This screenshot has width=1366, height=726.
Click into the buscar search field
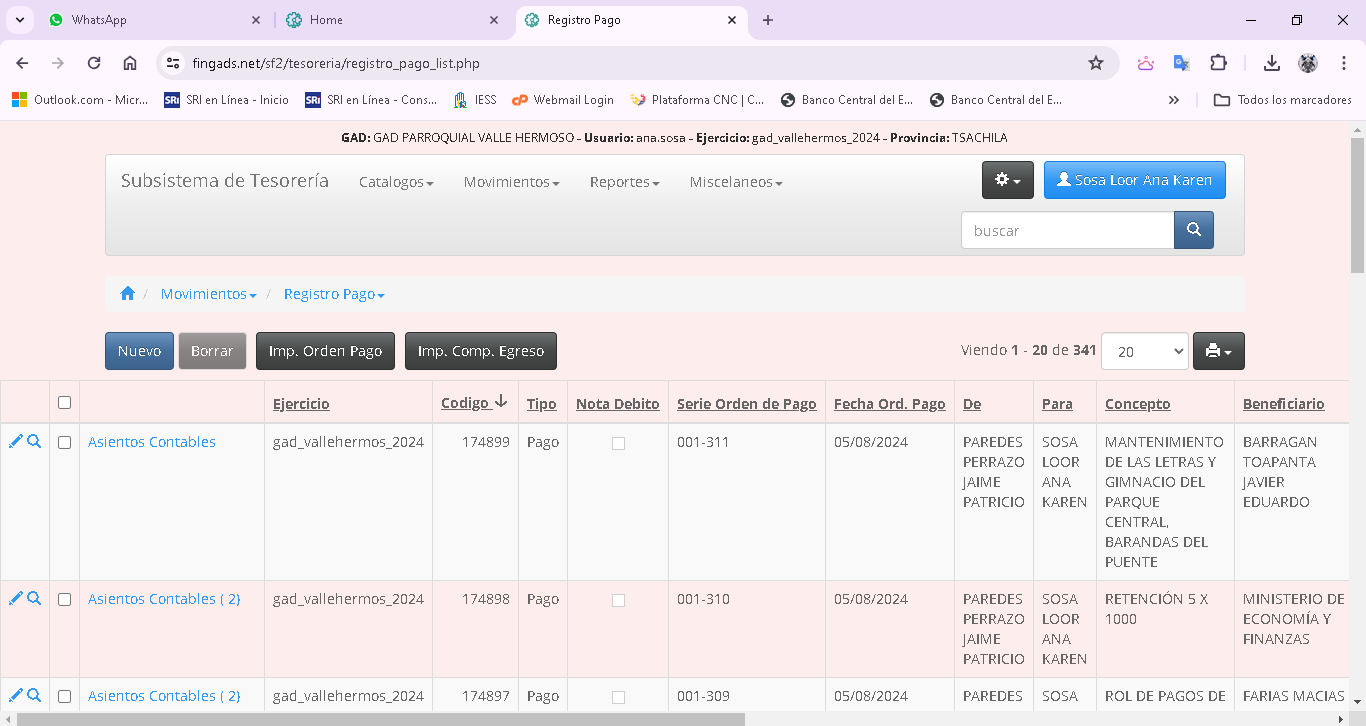tap(1067, 230)
